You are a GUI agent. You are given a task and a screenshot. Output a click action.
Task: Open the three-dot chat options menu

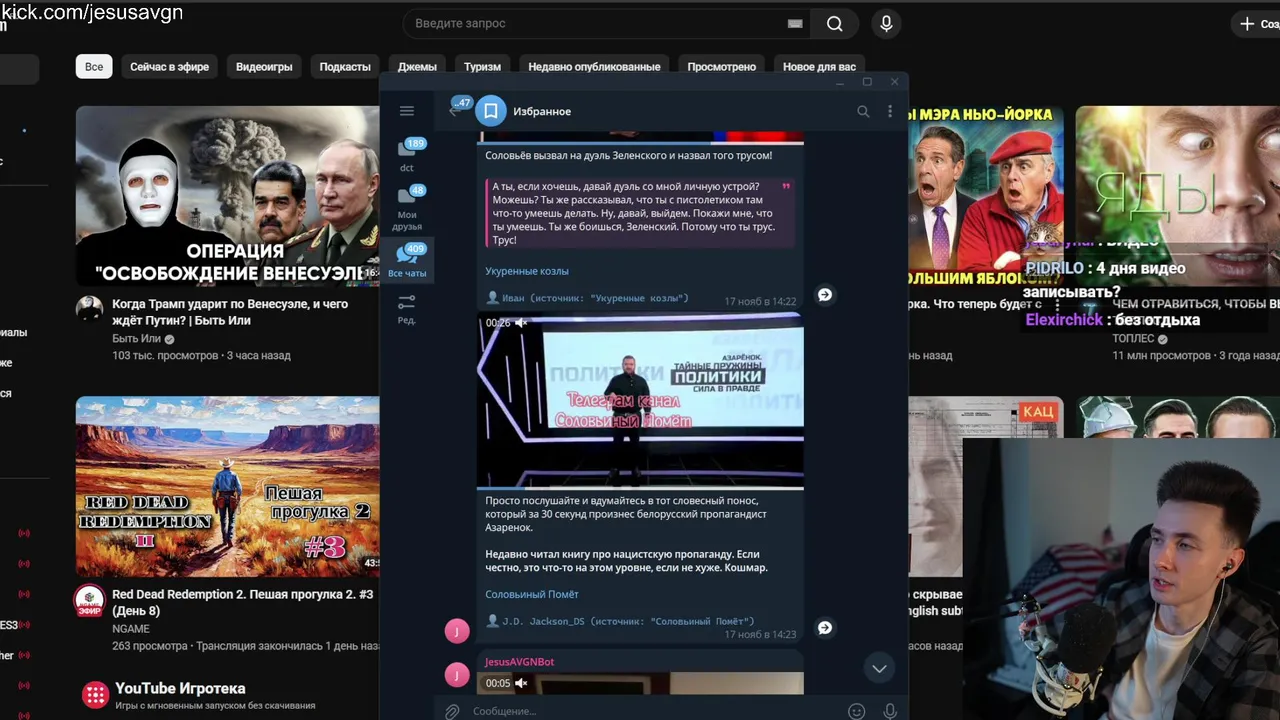coord(890,111)
